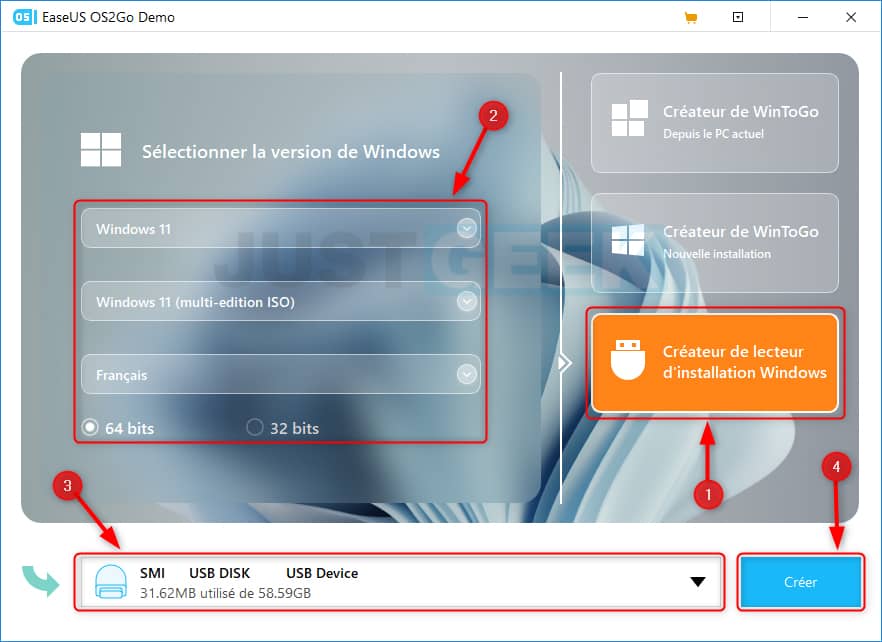Choose Créateur de WinToGo Depuis le PC actuel
Screen dimensions: 882x642
[714, 123]
